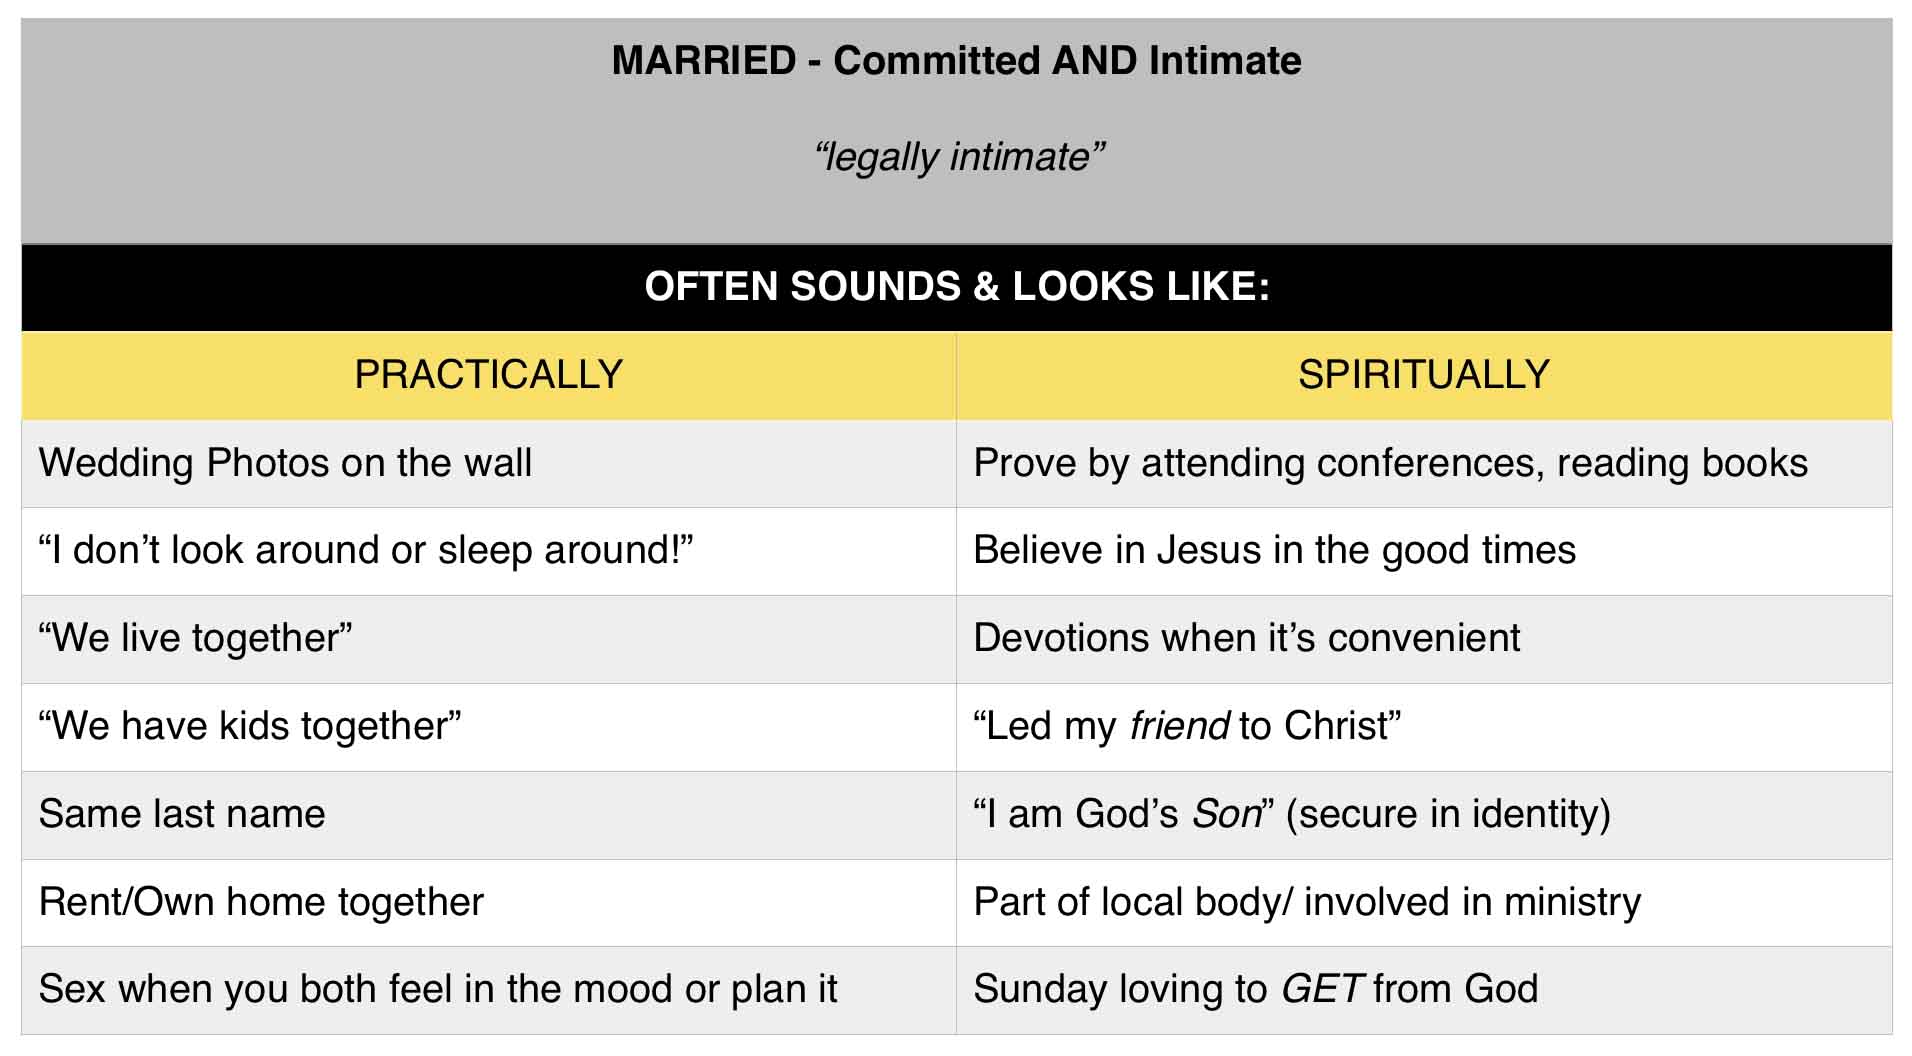Viewport: 1912px width, 1056px height.
Task: Select Sex when you both feel in the mood cell
Action: click(x=489, y=990)
